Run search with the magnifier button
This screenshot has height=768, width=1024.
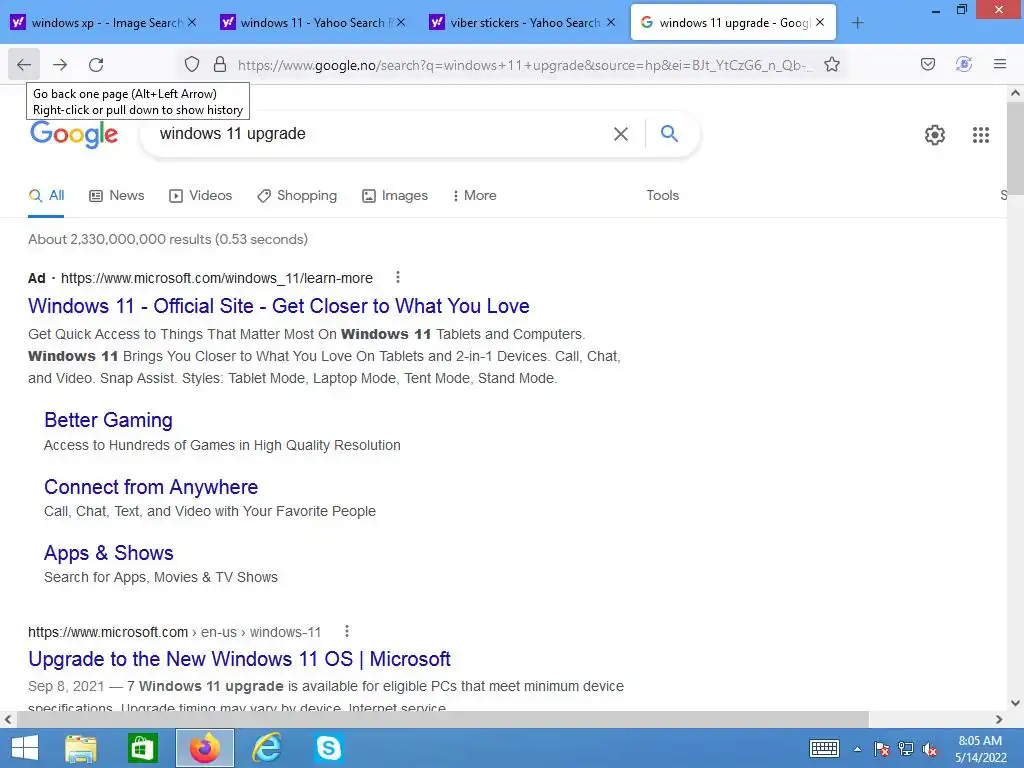(x=669, y=134)
